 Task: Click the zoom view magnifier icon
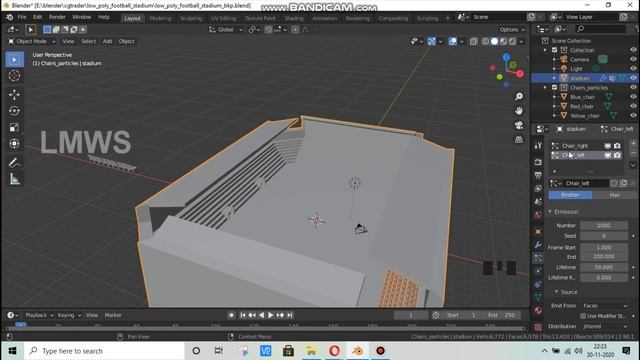pos(519,97)
